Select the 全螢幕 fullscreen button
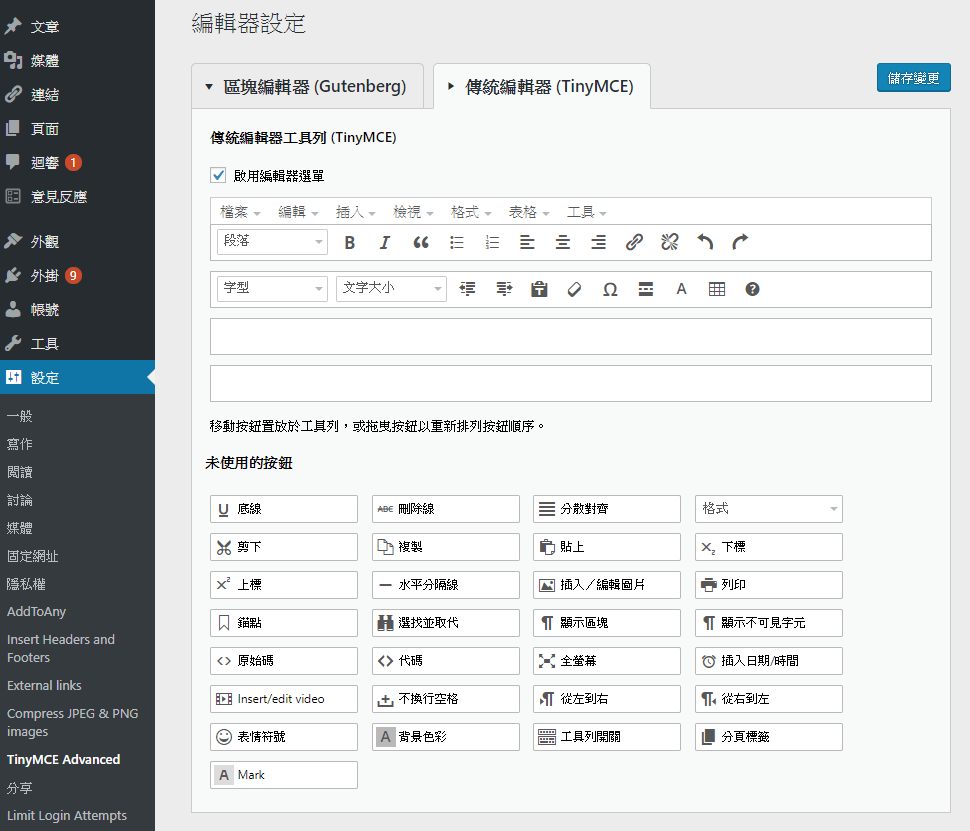The image size is (970, 831). point(607,661)
